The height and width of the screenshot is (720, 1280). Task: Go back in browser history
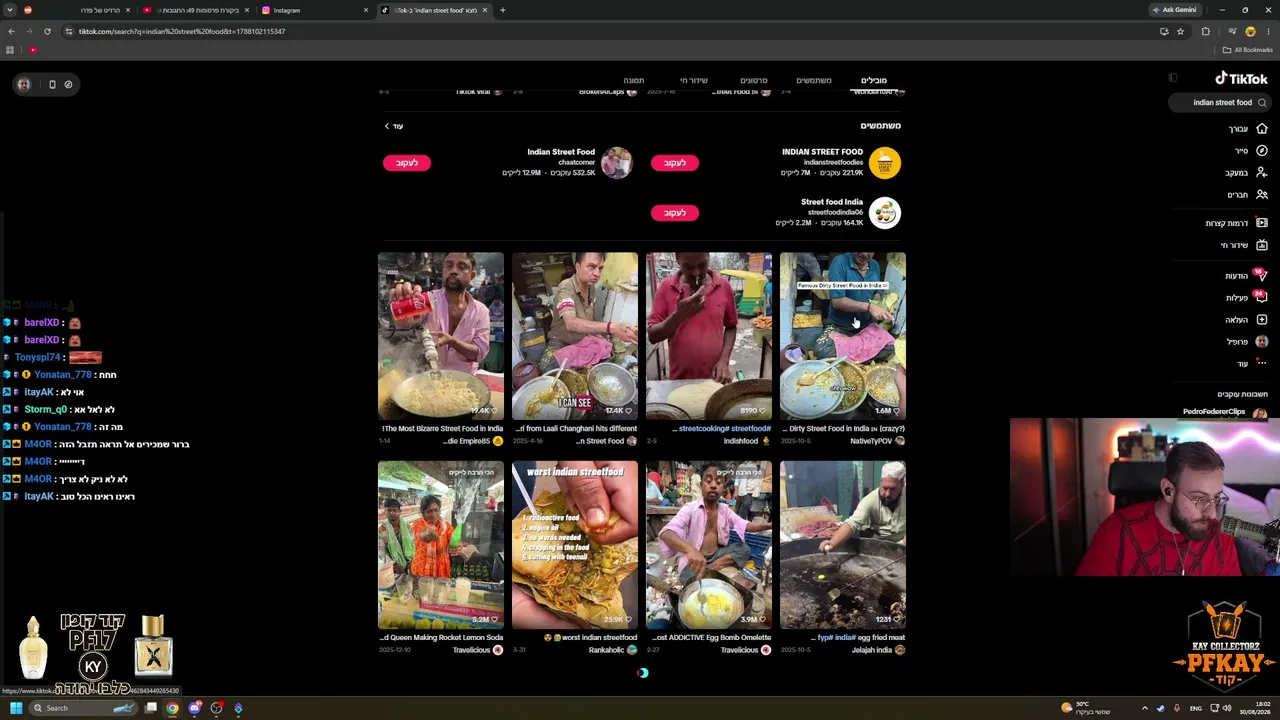(12, 31)
